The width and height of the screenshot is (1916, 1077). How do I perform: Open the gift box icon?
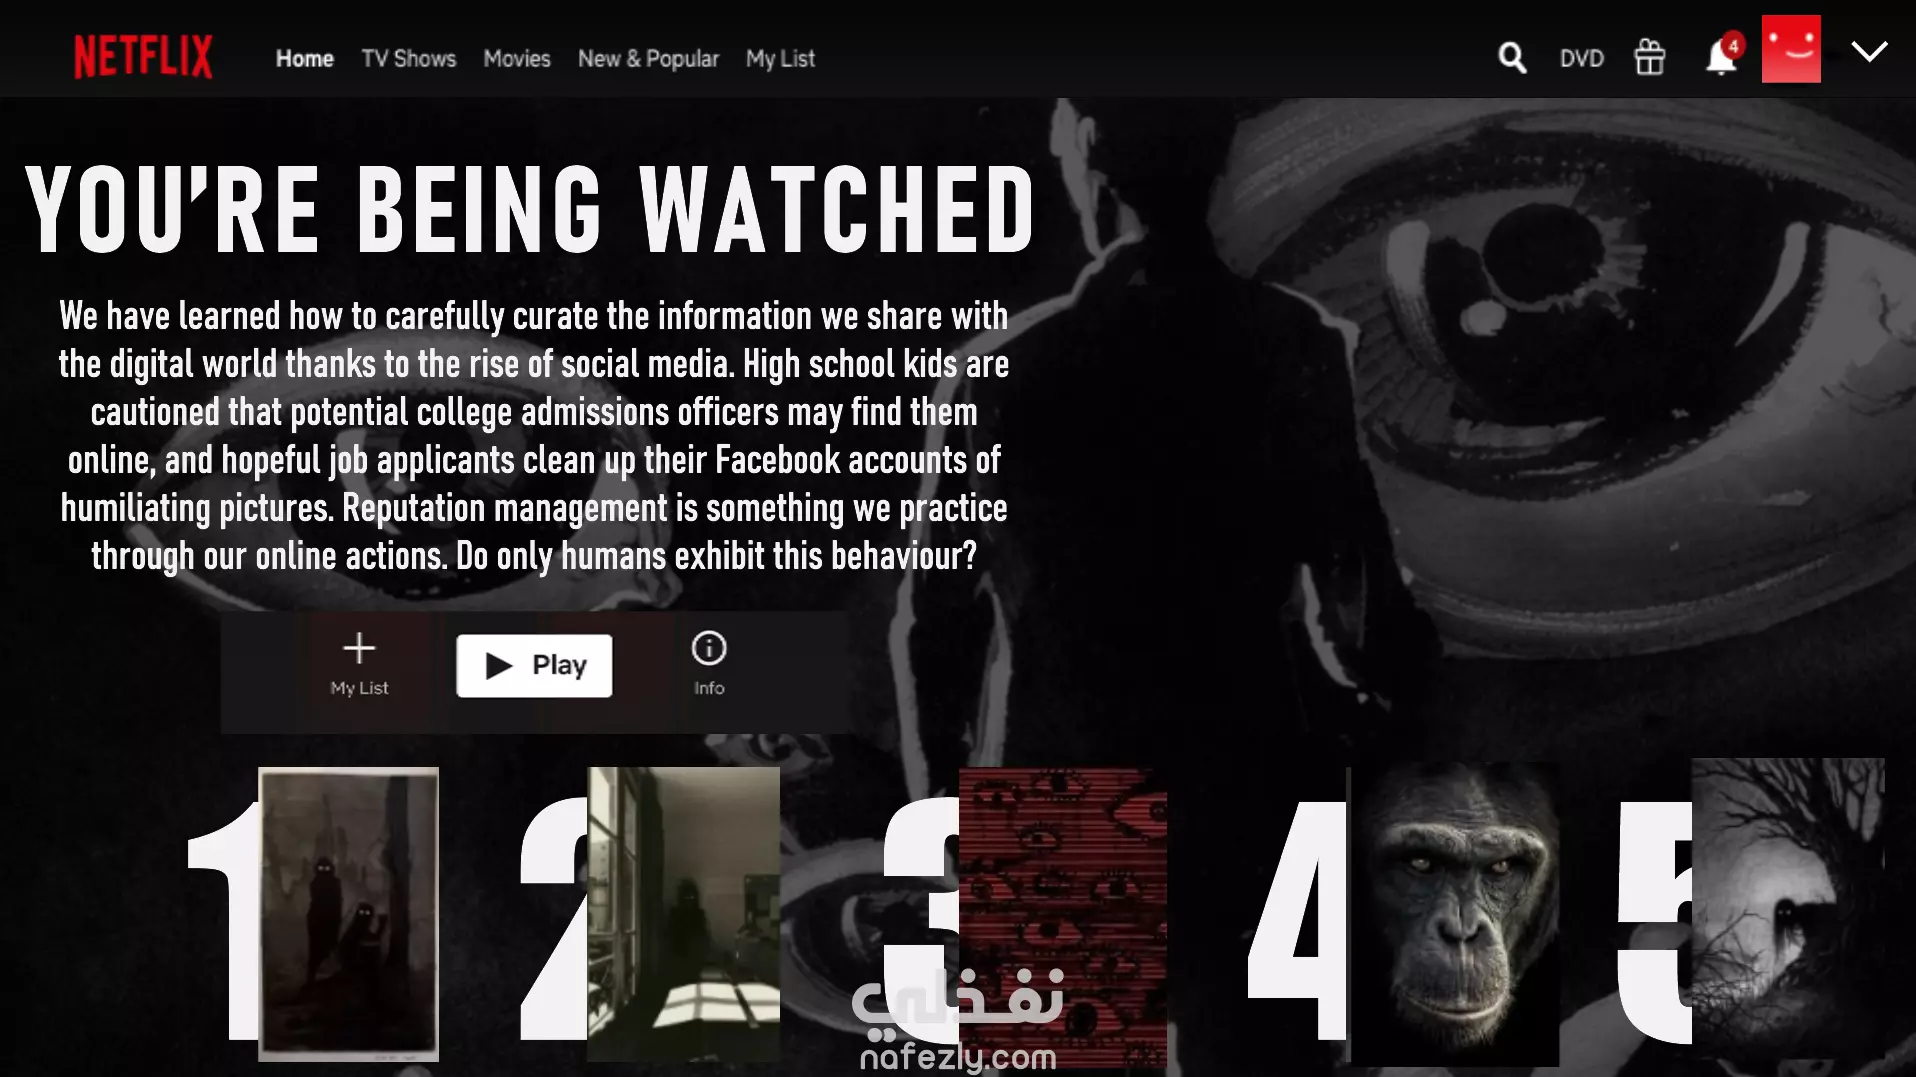click(x=1649, y=57)
